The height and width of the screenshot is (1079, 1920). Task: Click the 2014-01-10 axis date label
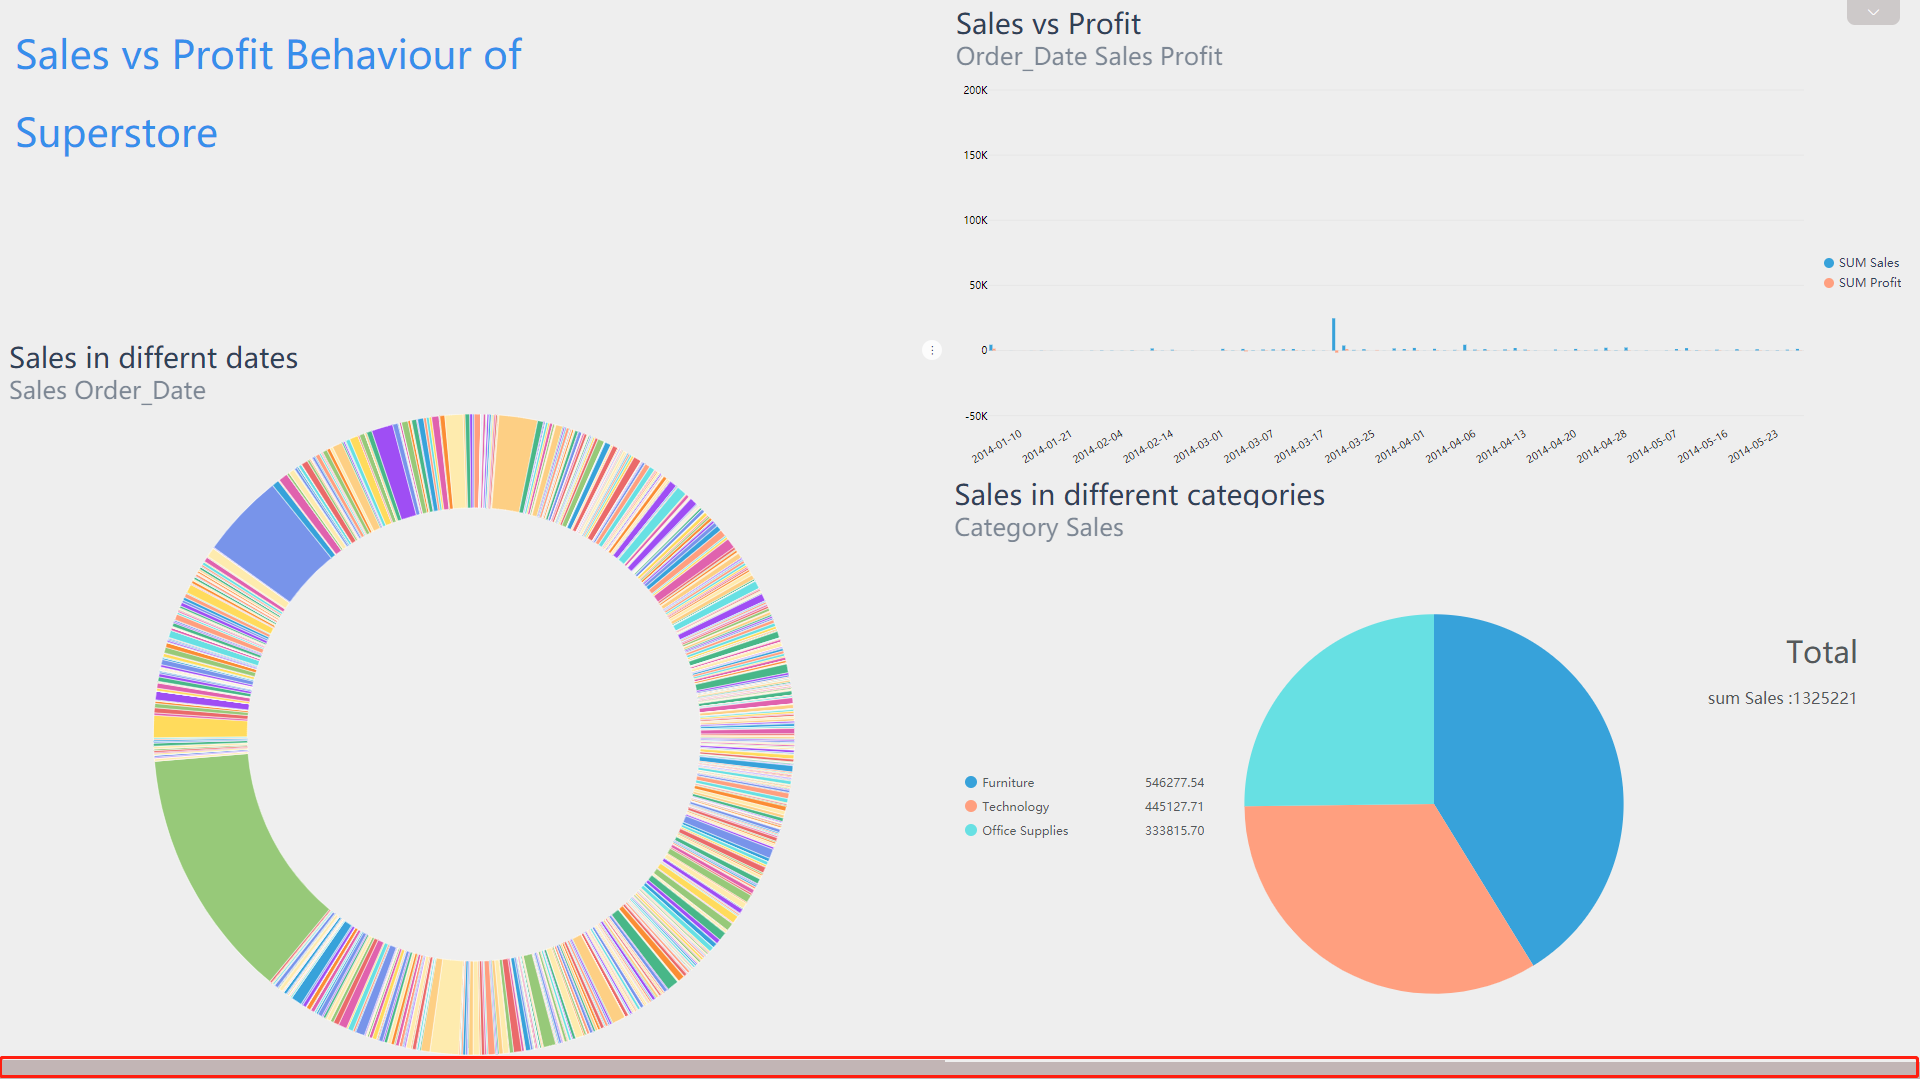click(x=997, y=446)
